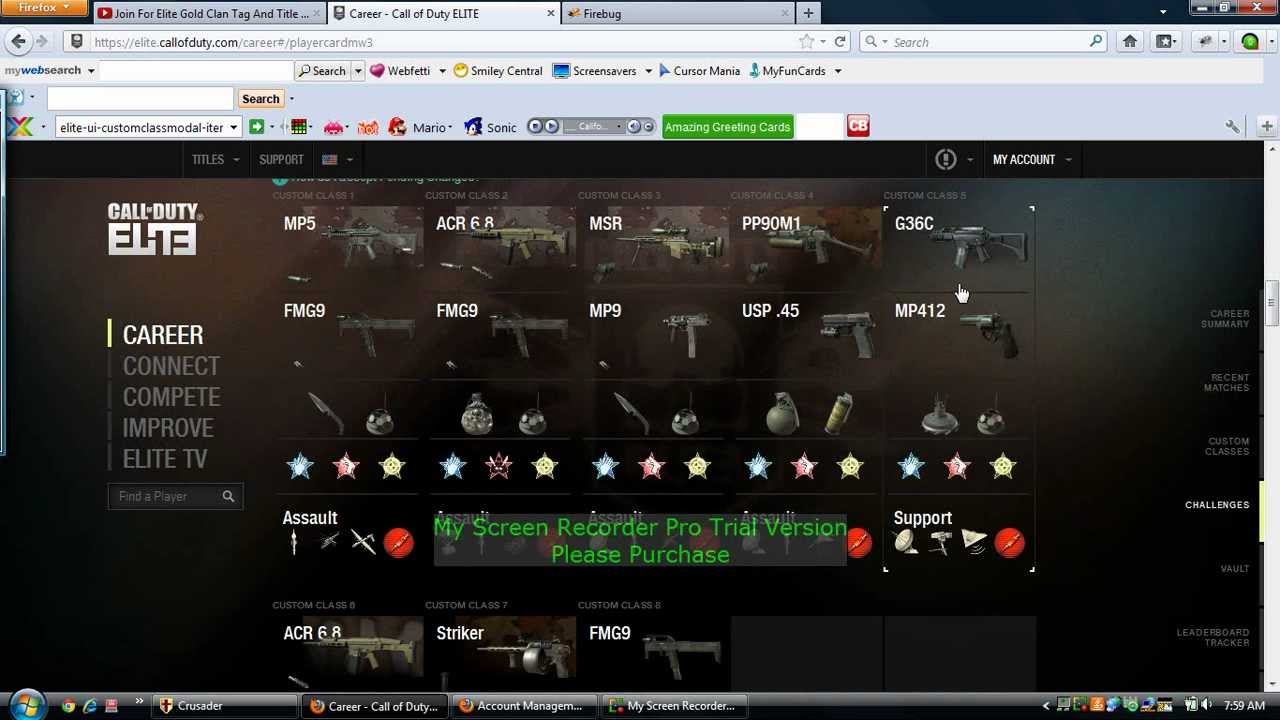Click the player search magnifier icon
This screenshot has width=1280, height=720.
coord(228,496)
